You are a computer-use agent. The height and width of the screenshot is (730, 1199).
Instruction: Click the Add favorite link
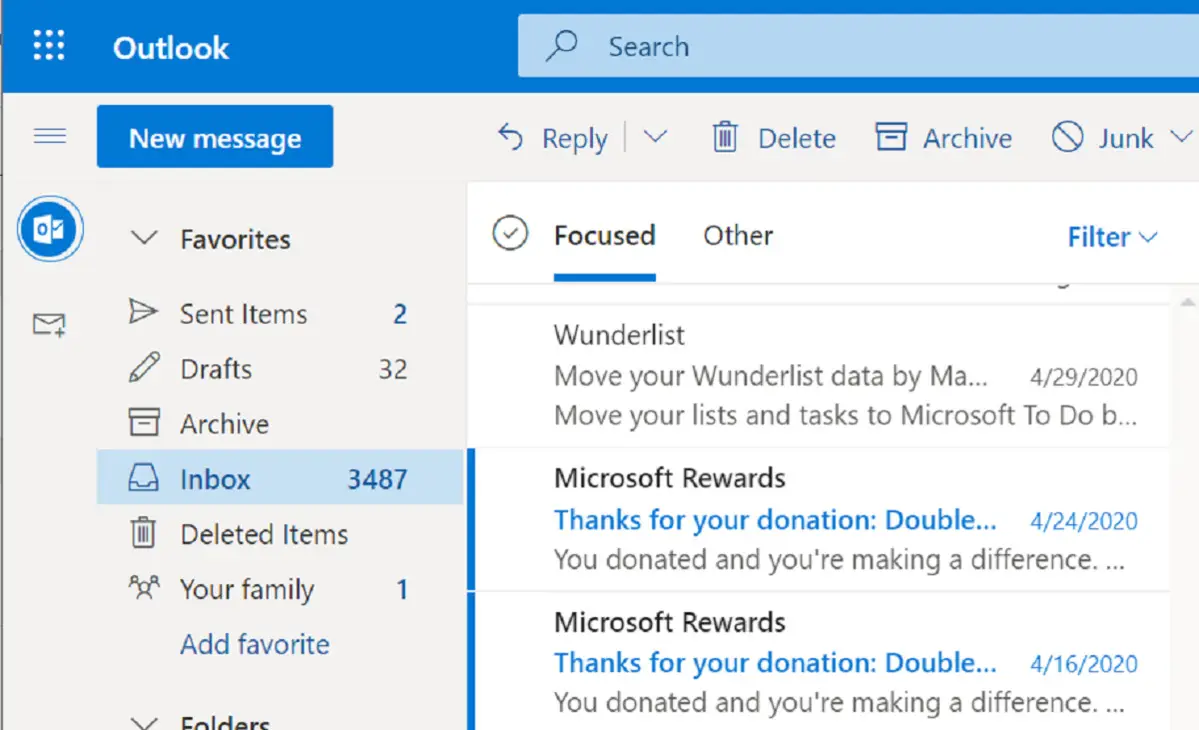coord(255,644)
